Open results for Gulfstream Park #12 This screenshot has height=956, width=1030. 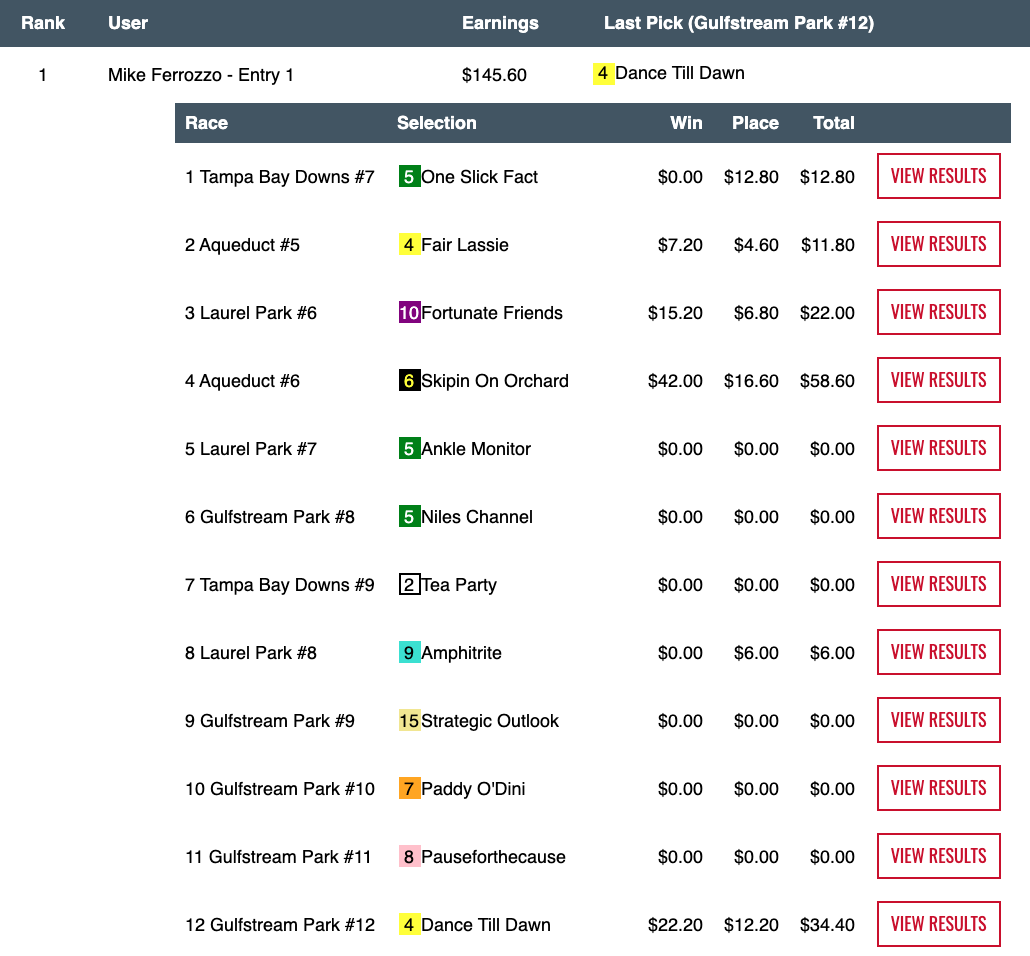pos(938,924)
